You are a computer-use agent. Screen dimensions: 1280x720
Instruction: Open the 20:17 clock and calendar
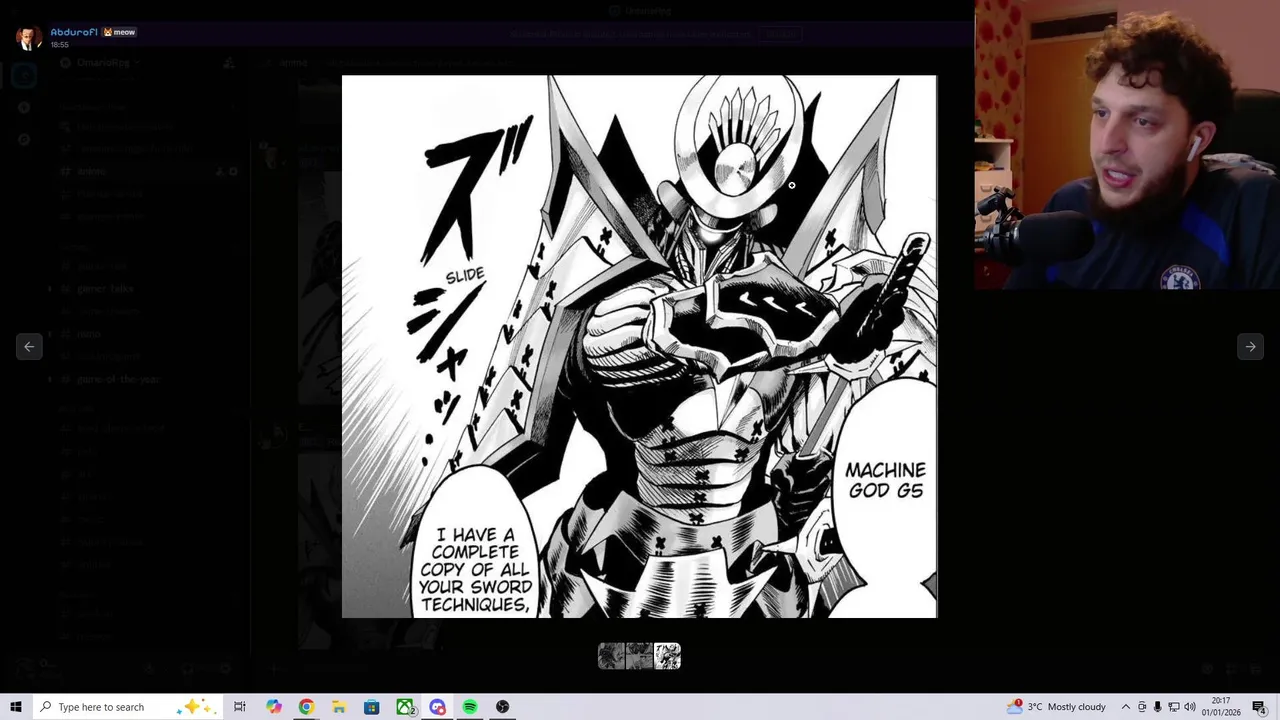[1221, 707]
